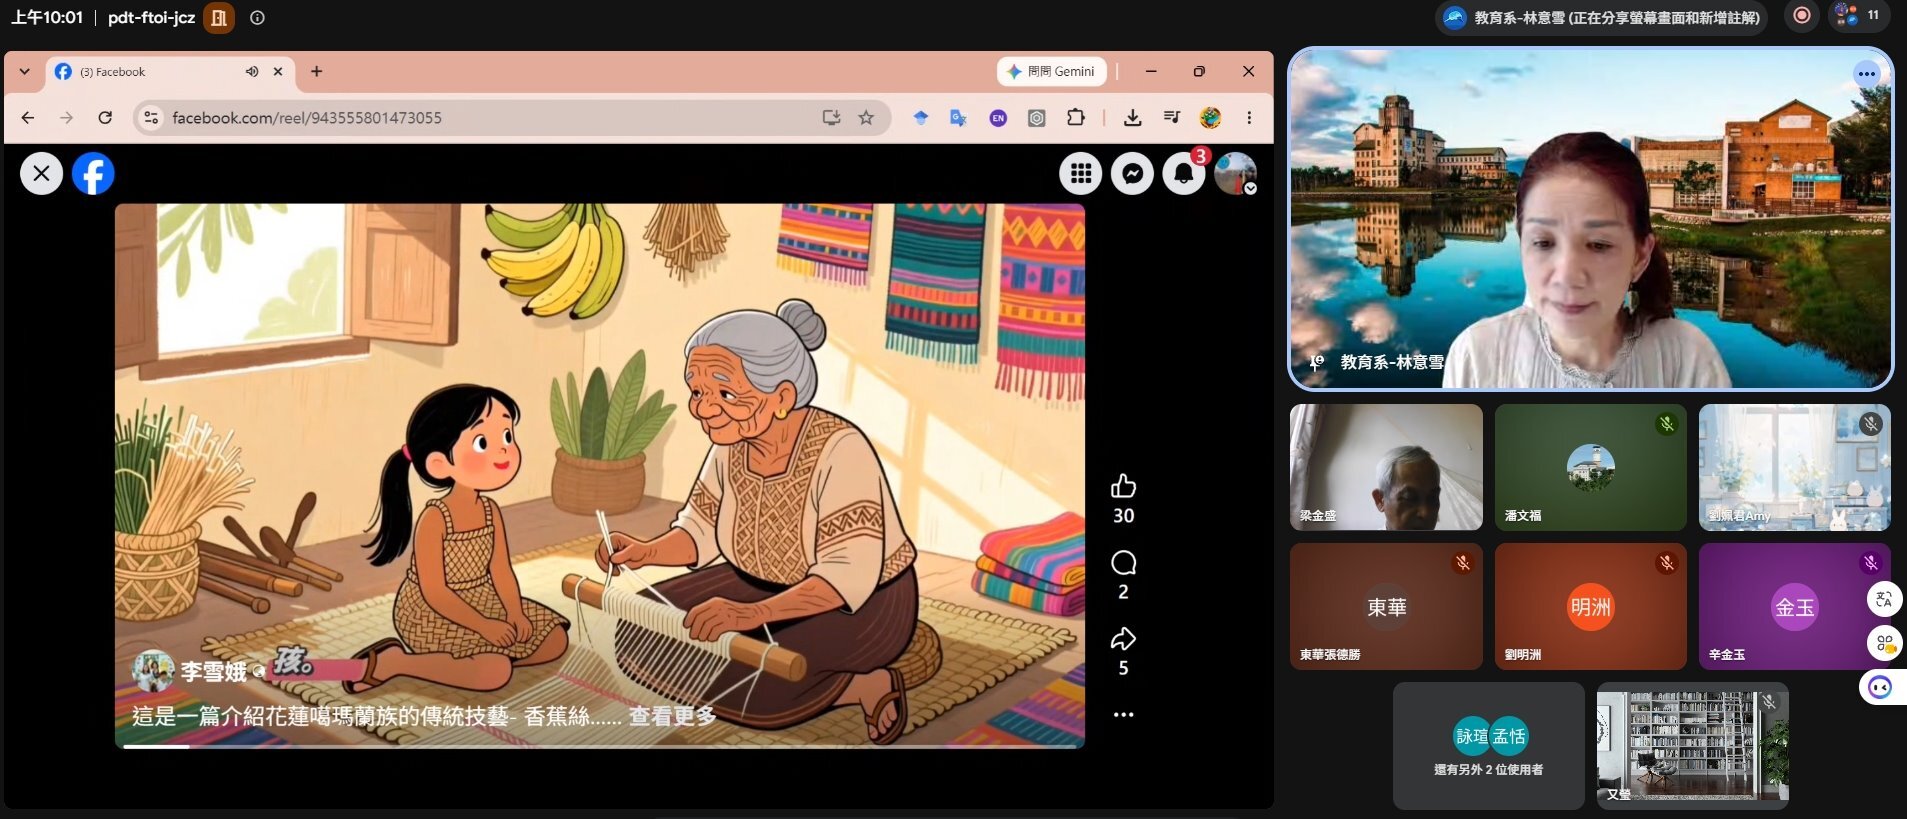Show meeting details info icon

coord(257,18)
